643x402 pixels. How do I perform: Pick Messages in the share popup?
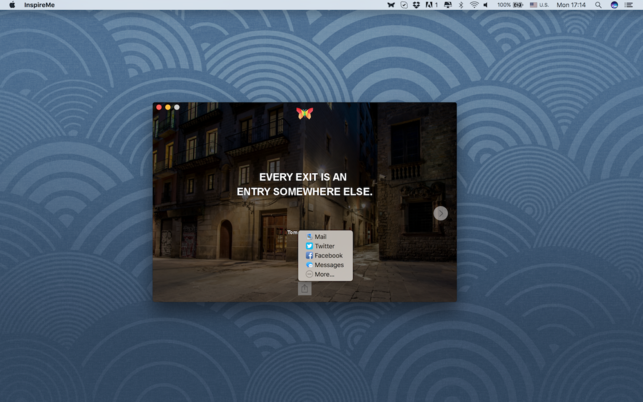coord(325,265)
